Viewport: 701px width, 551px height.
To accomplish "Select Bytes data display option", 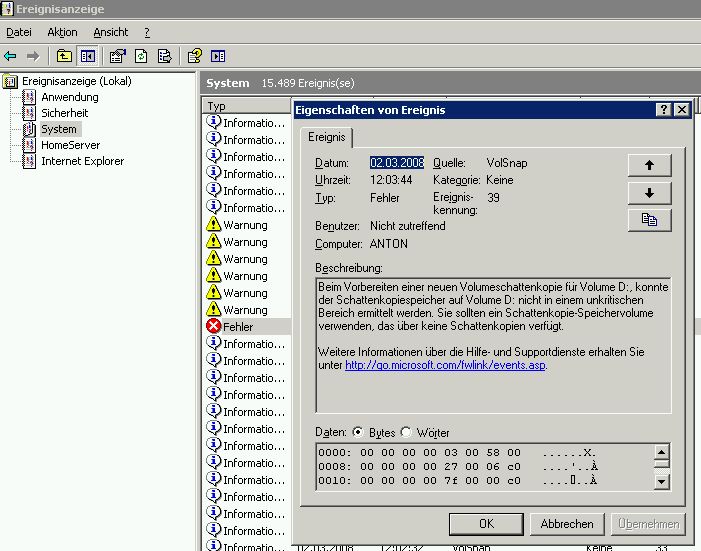I will tap(358, 432).
